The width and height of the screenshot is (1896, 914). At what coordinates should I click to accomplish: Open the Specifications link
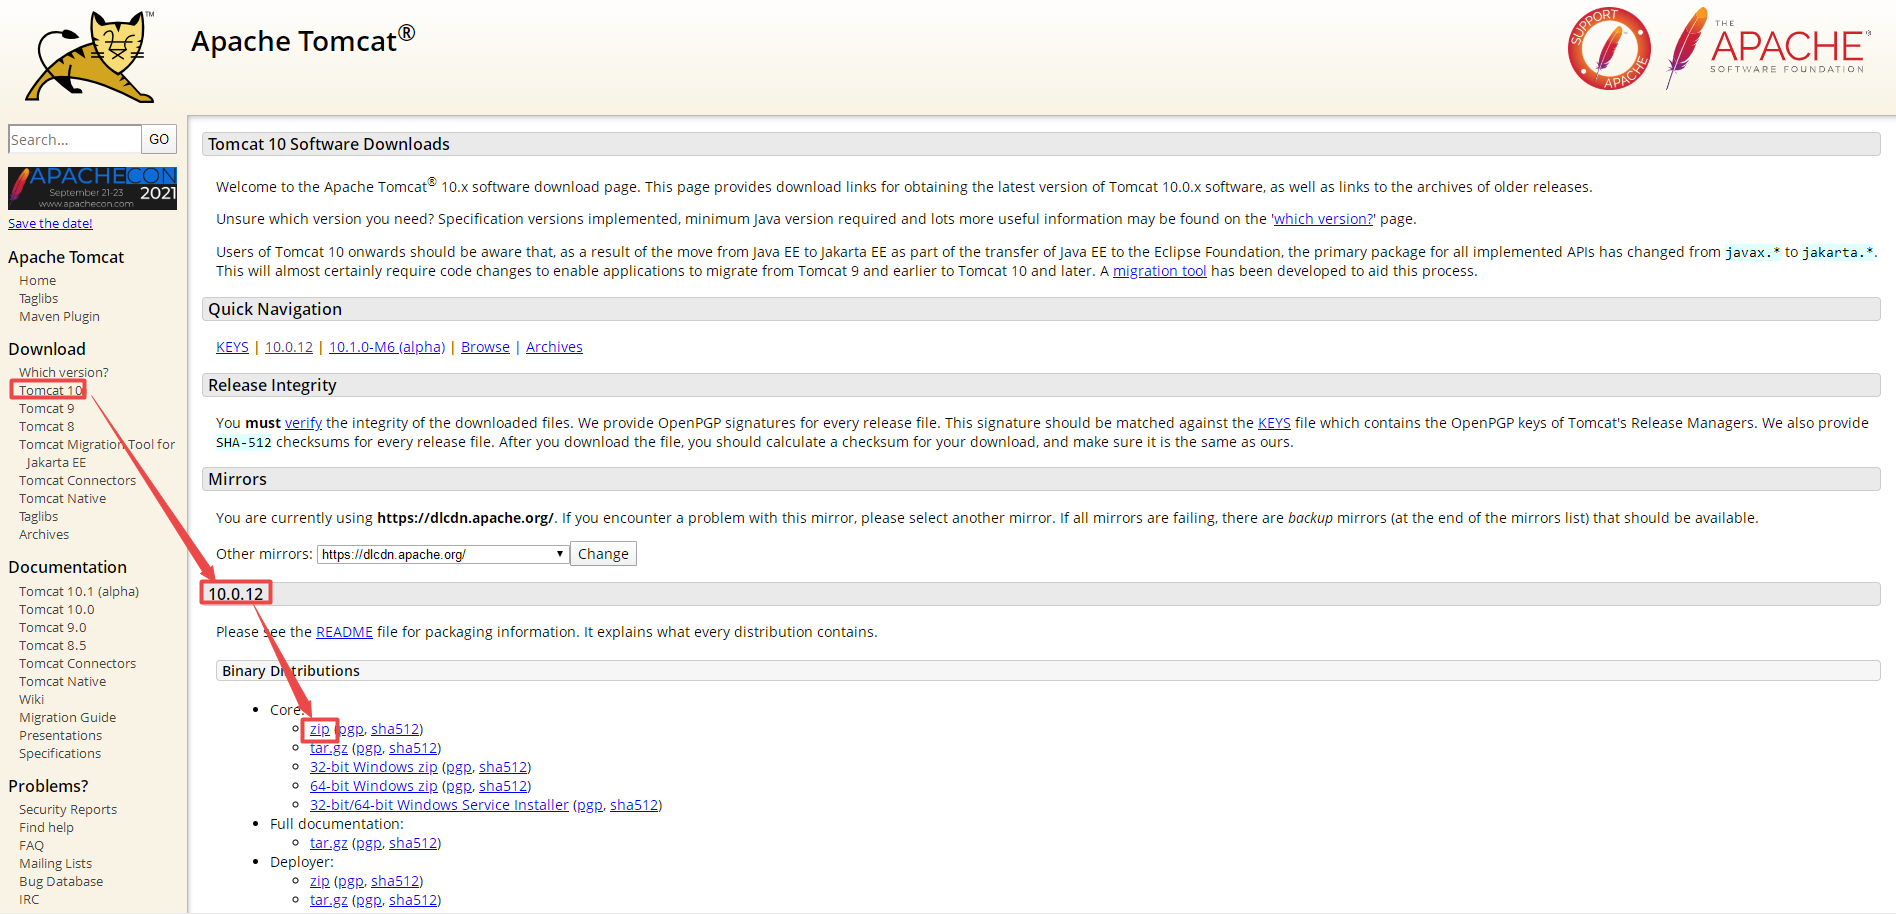(x=60, y=754)
